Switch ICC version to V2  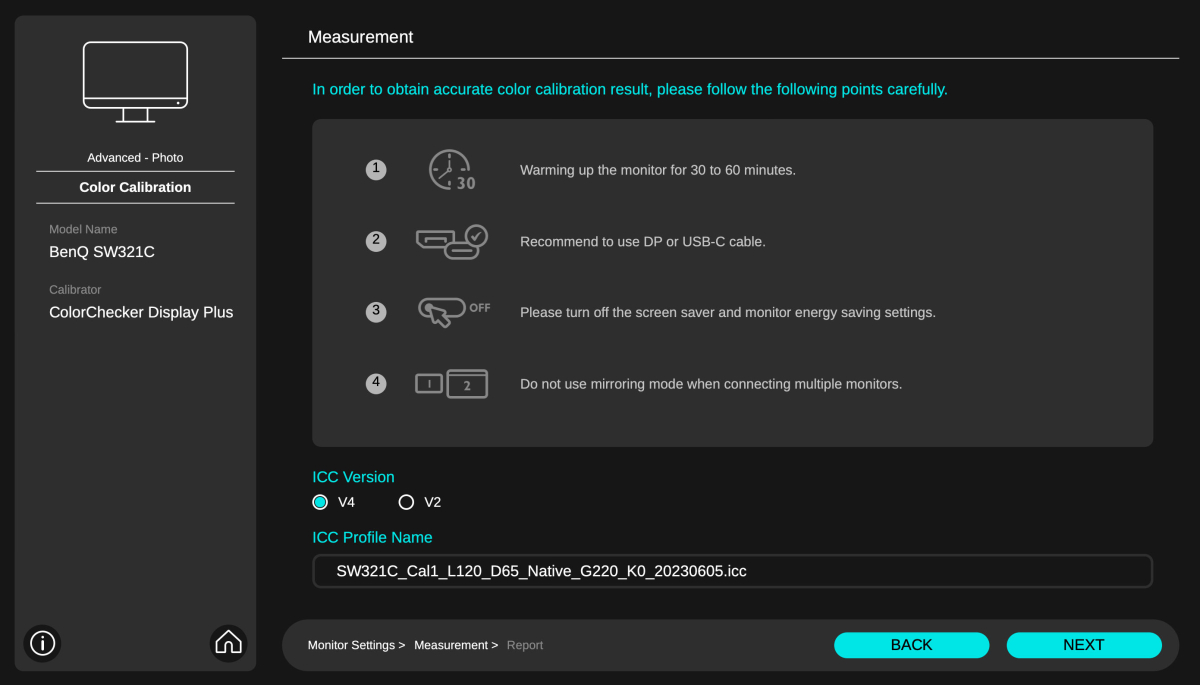click(x=406, y=502)
